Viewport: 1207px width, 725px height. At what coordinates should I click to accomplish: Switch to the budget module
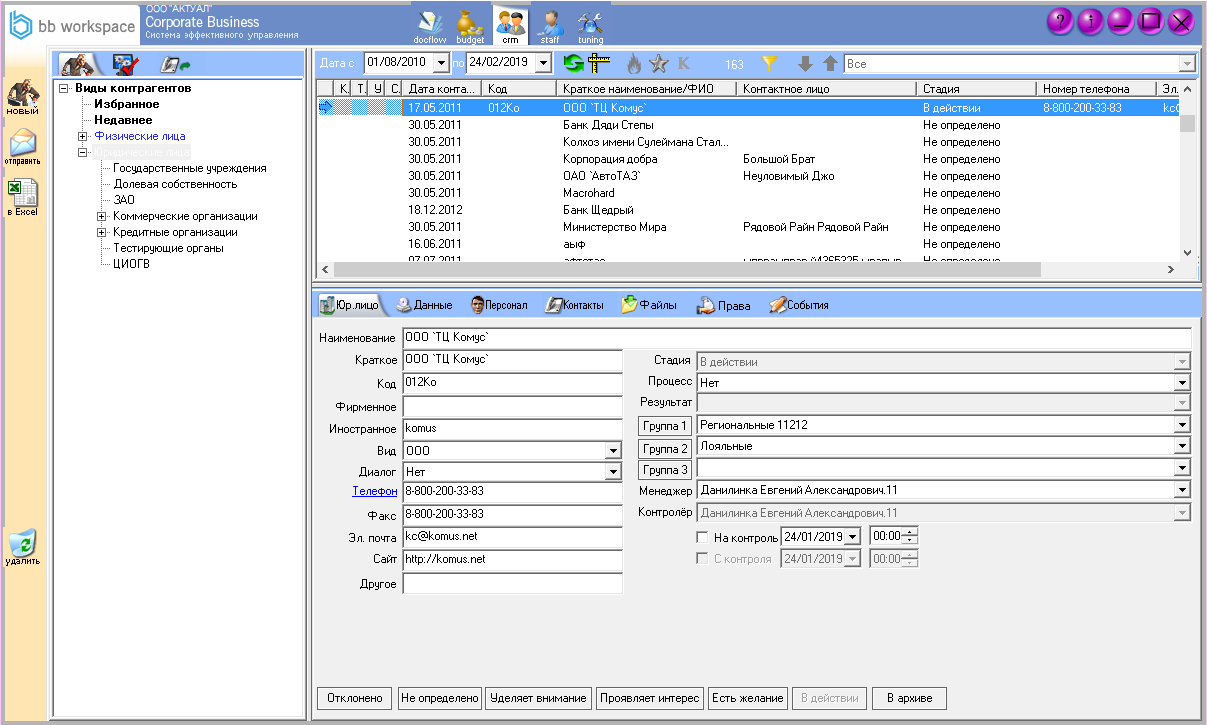(470, 24)
